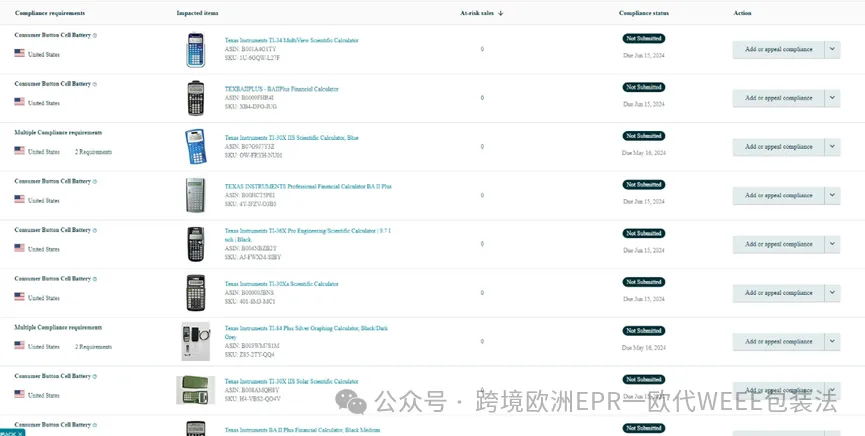Open battery info icon in TI-36X Pro row
This screenshot has width=865, height=436.
[x=95, y=230]
